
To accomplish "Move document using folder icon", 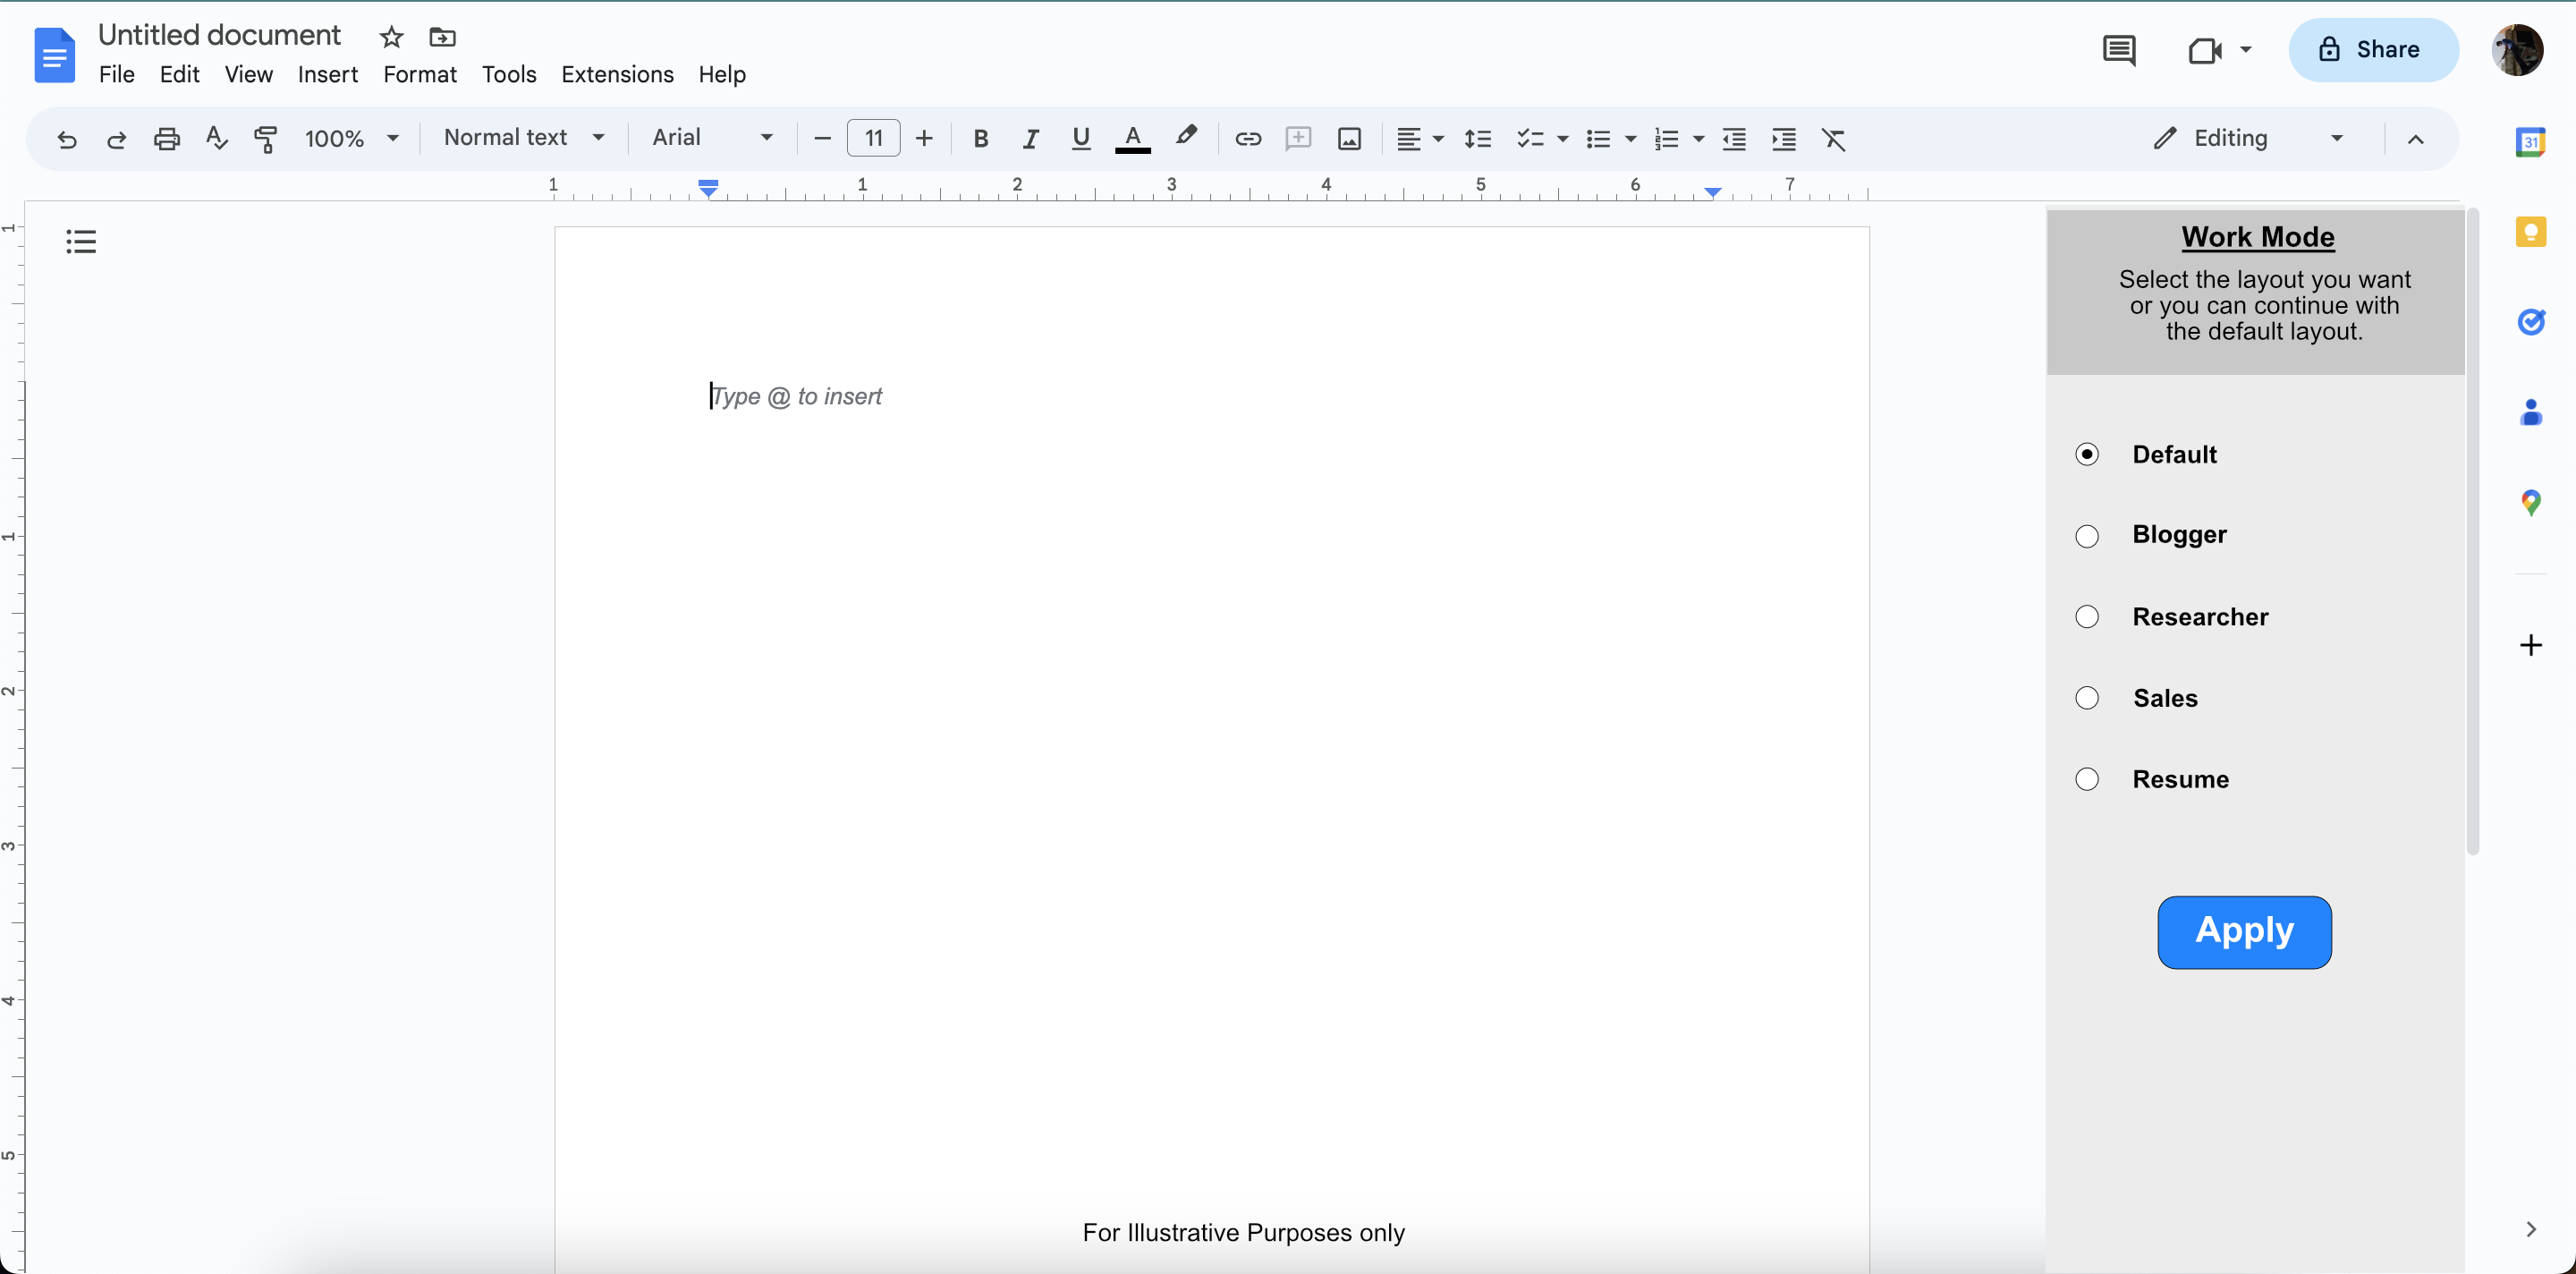I will tap(442, 37).
